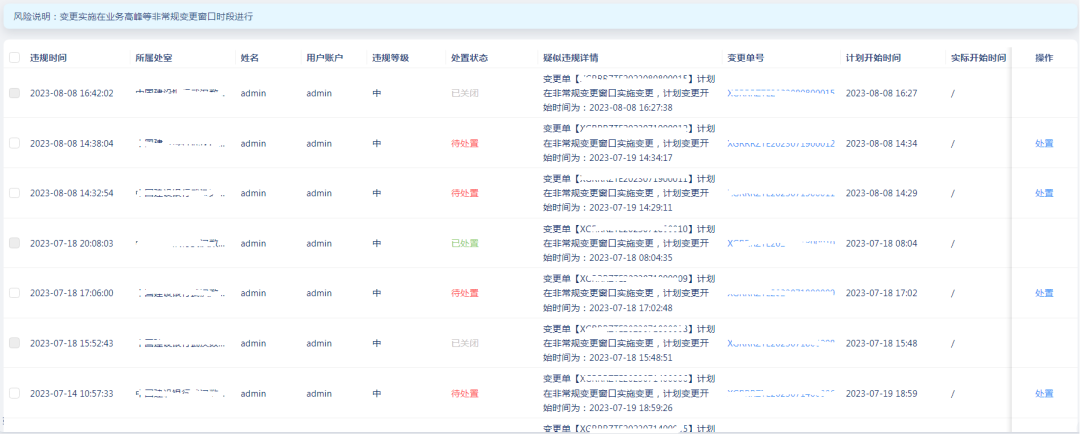
Task: Click the 疑似违规详情 column header
Action: pyautogui.click(x=570, y=59)
